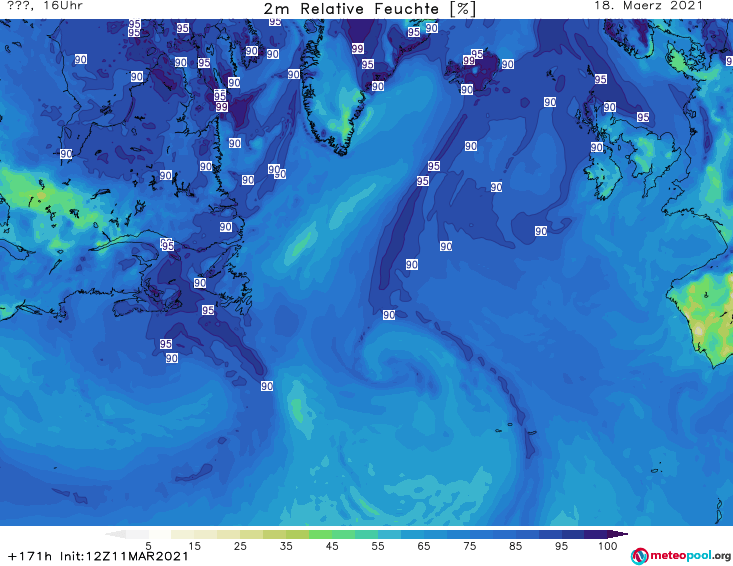Pick the dark purple arrow end of color bar

(x=618, y=534)
